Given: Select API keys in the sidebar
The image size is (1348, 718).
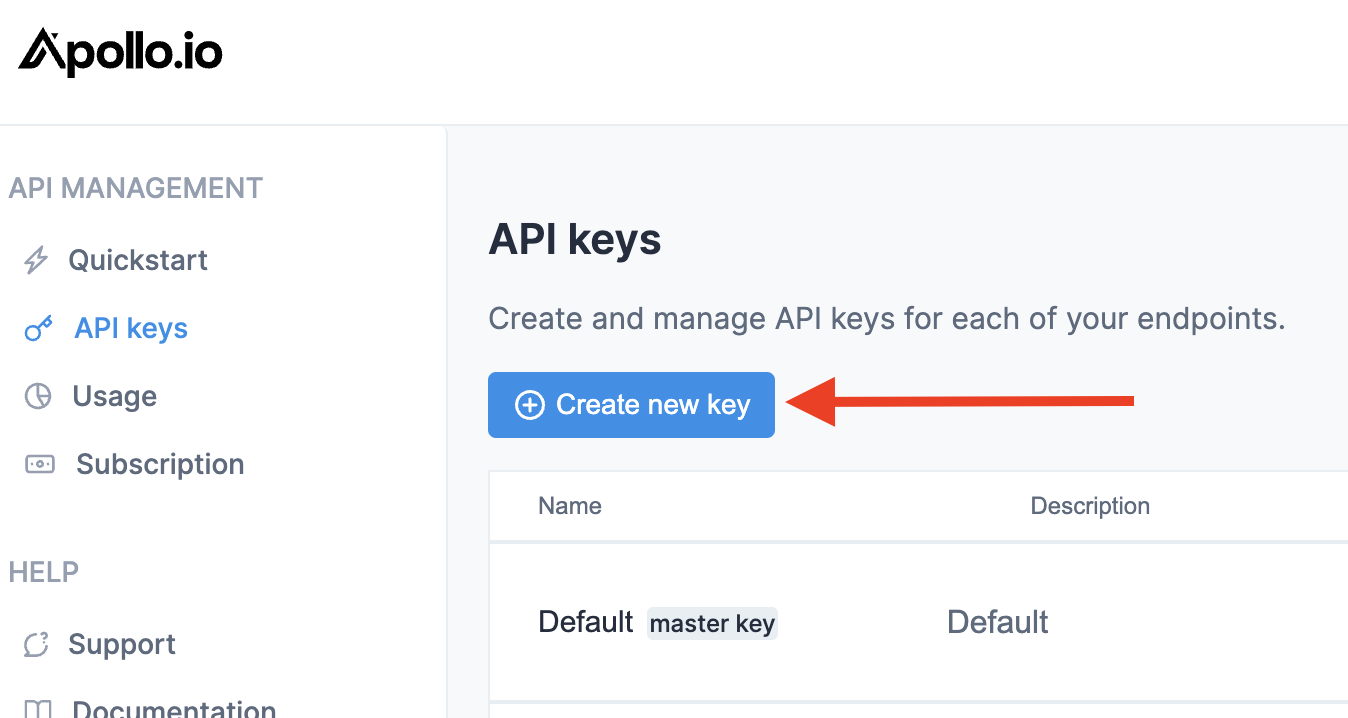Looking at the screenshot, I should pyautogui.click(x=130, y=327).
